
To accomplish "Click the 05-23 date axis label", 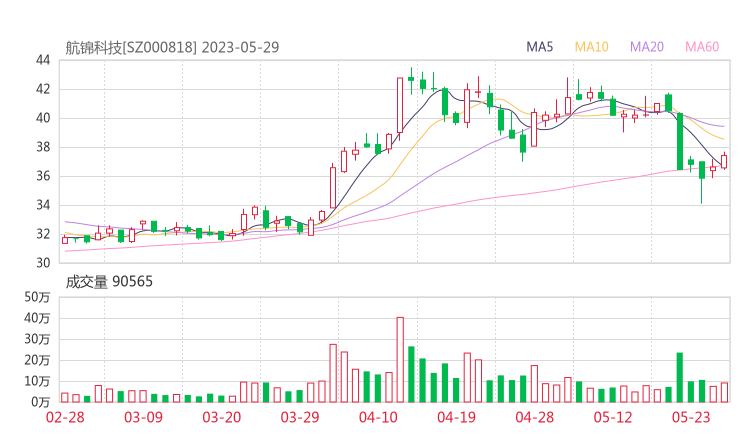I will [x=691, y=417].
